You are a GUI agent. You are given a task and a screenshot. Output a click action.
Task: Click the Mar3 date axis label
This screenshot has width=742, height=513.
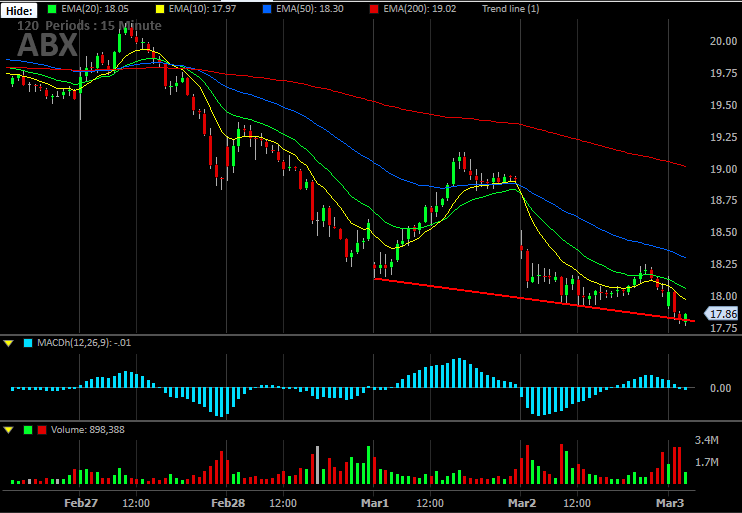670,503
